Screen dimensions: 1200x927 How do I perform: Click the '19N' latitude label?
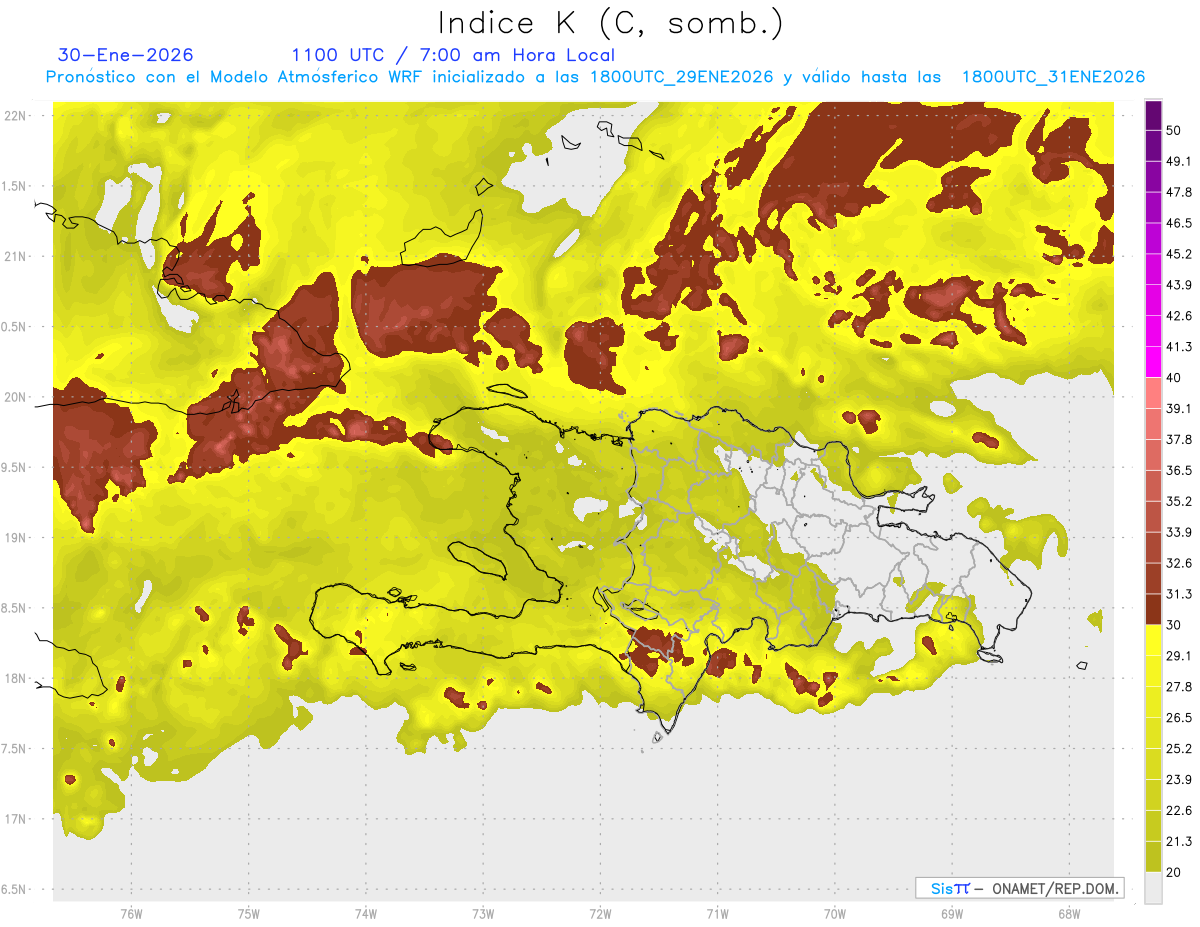[17, 537]
